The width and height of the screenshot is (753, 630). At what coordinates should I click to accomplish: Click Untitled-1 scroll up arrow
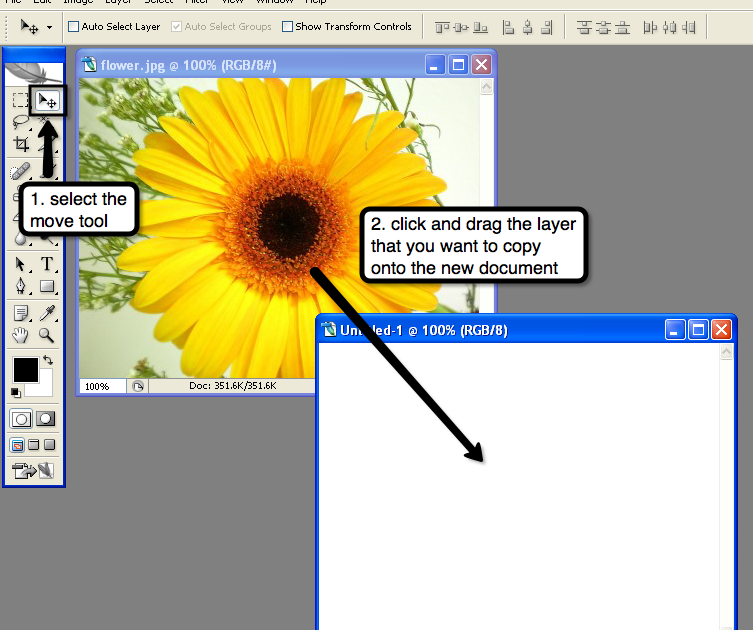(726, 352)
